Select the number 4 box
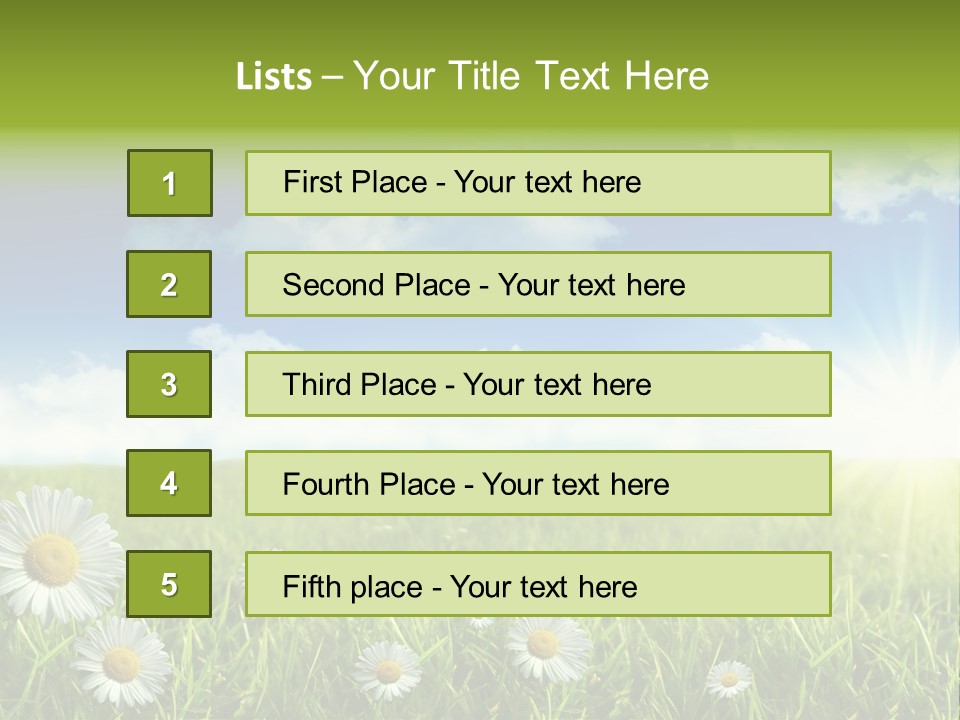This screenshot has width=960, height=720. [x=169, y=483]
